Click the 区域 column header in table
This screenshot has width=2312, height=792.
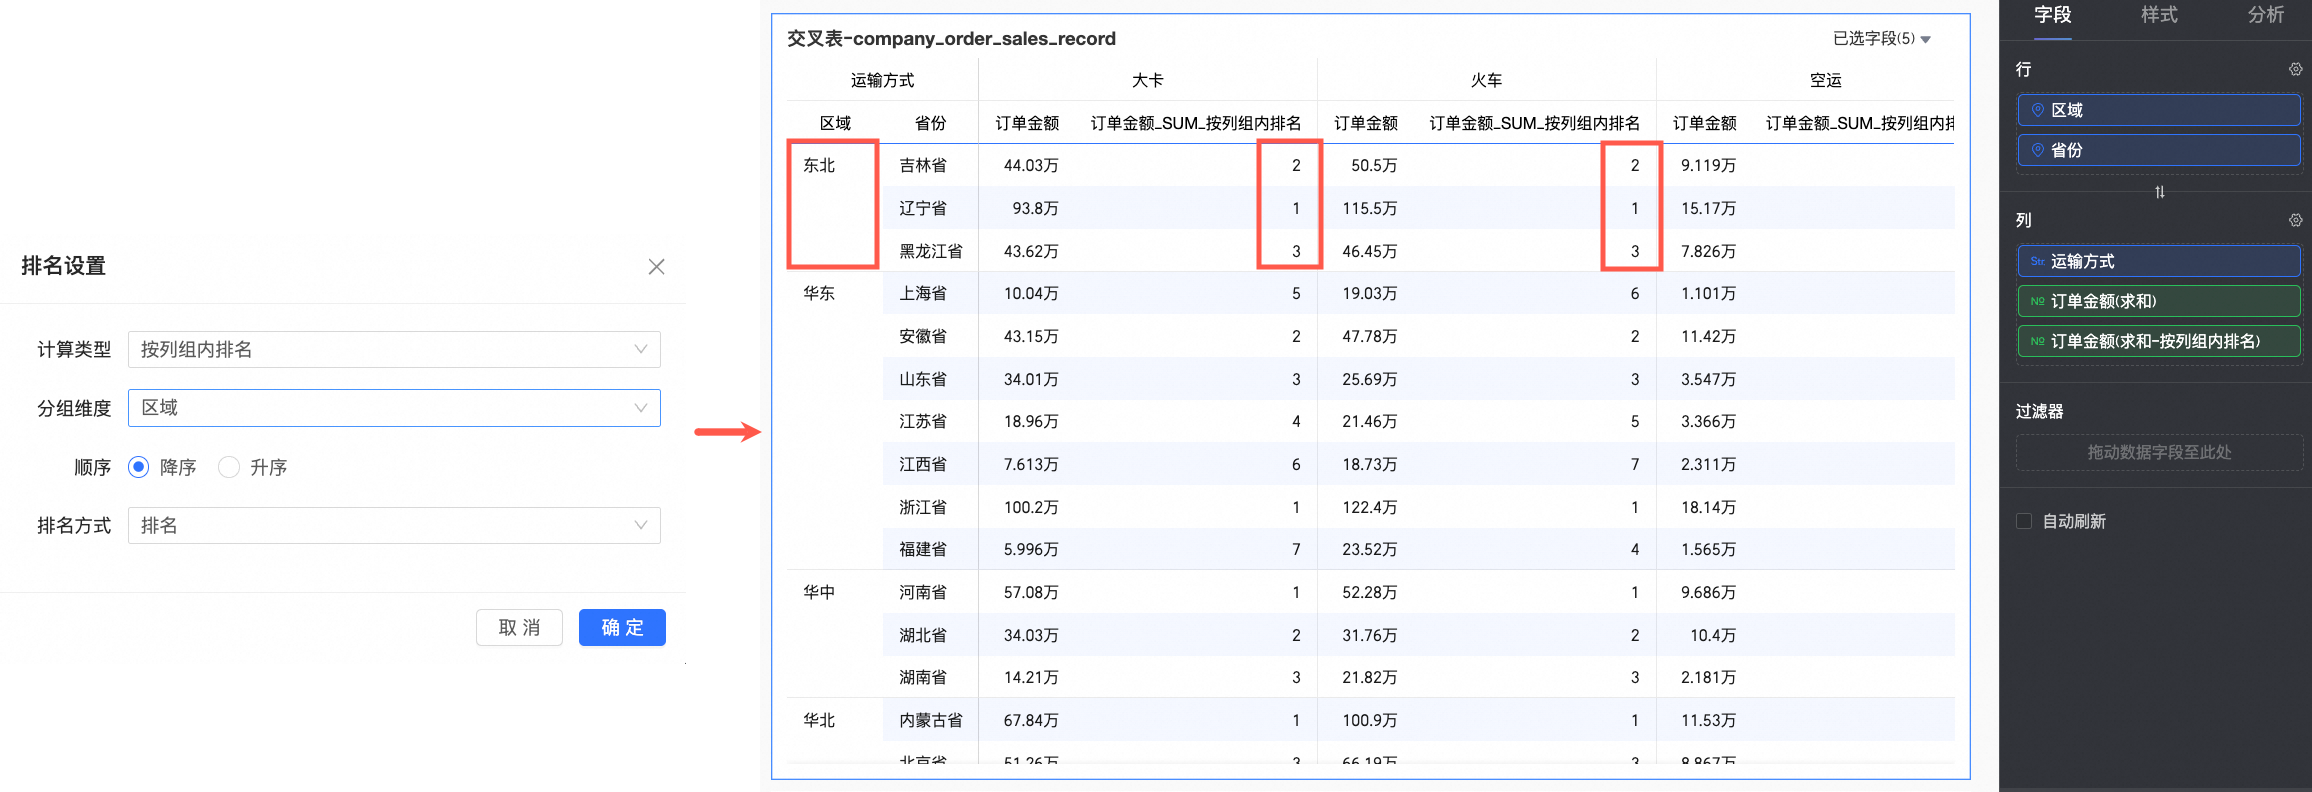point(835,123)
